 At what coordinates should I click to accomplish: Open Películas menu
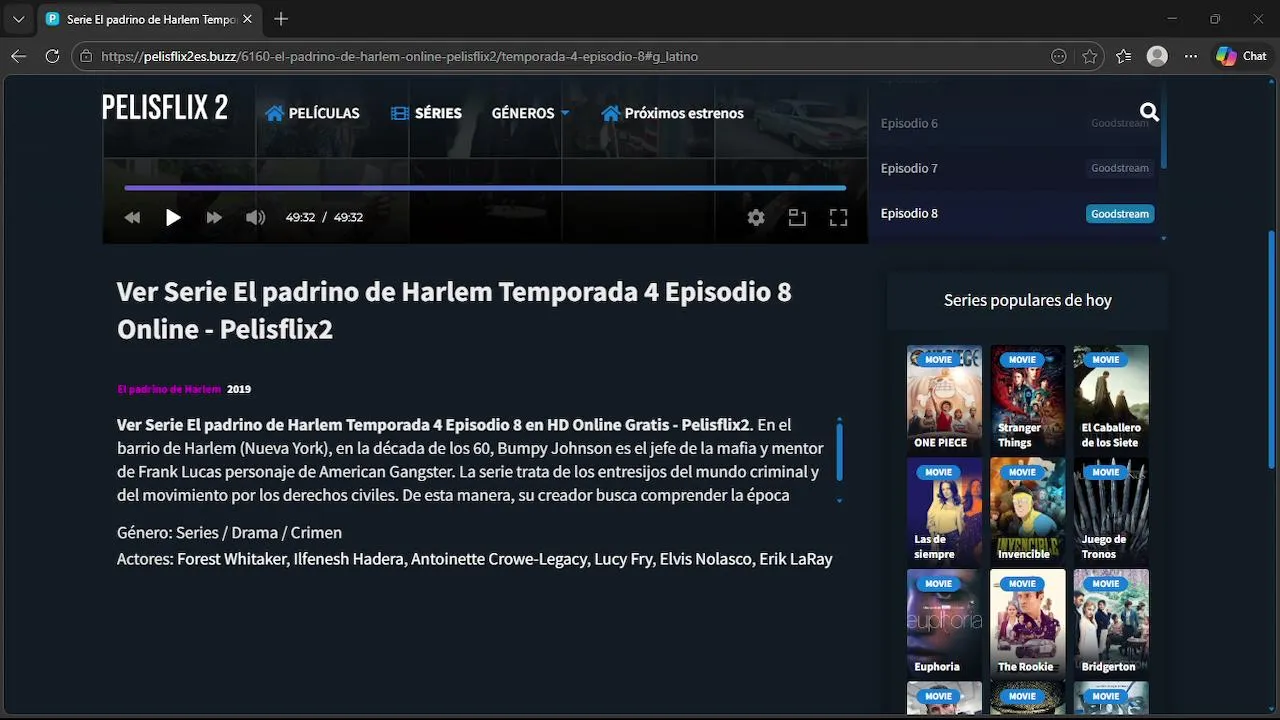coord(312,113)
